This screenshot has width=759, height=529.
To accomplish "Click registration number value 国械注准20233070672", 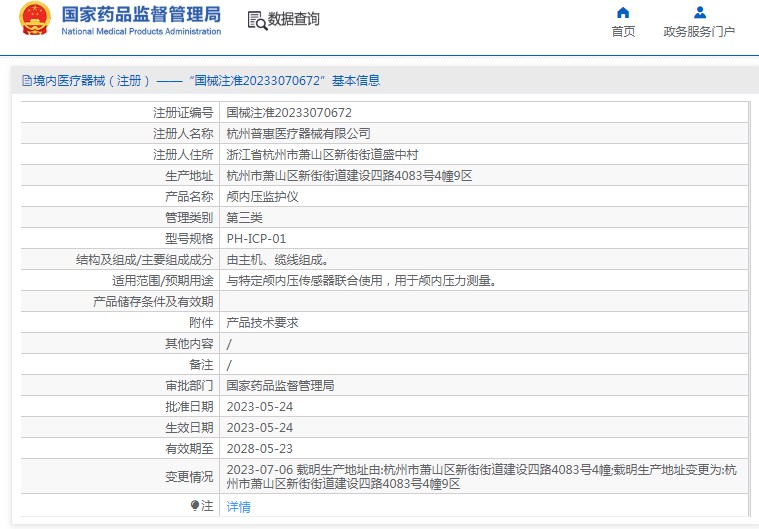I will 289,113.
